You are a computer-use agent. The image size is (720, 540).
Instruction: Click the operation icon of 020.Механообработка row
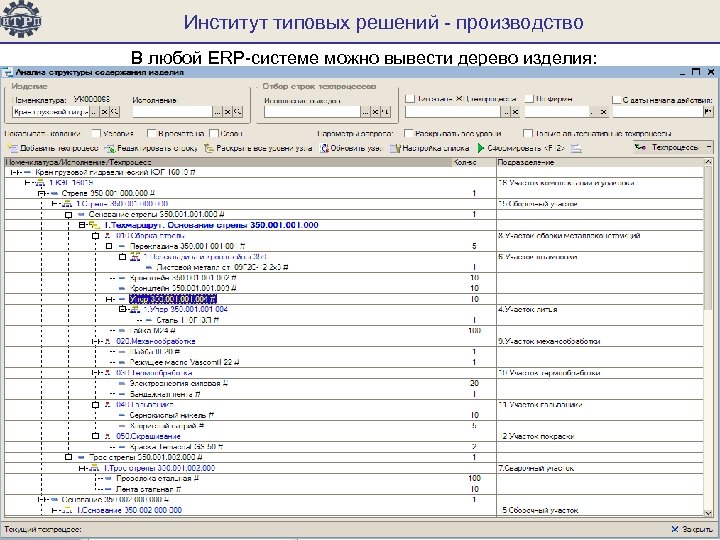(x=108, y=341)
